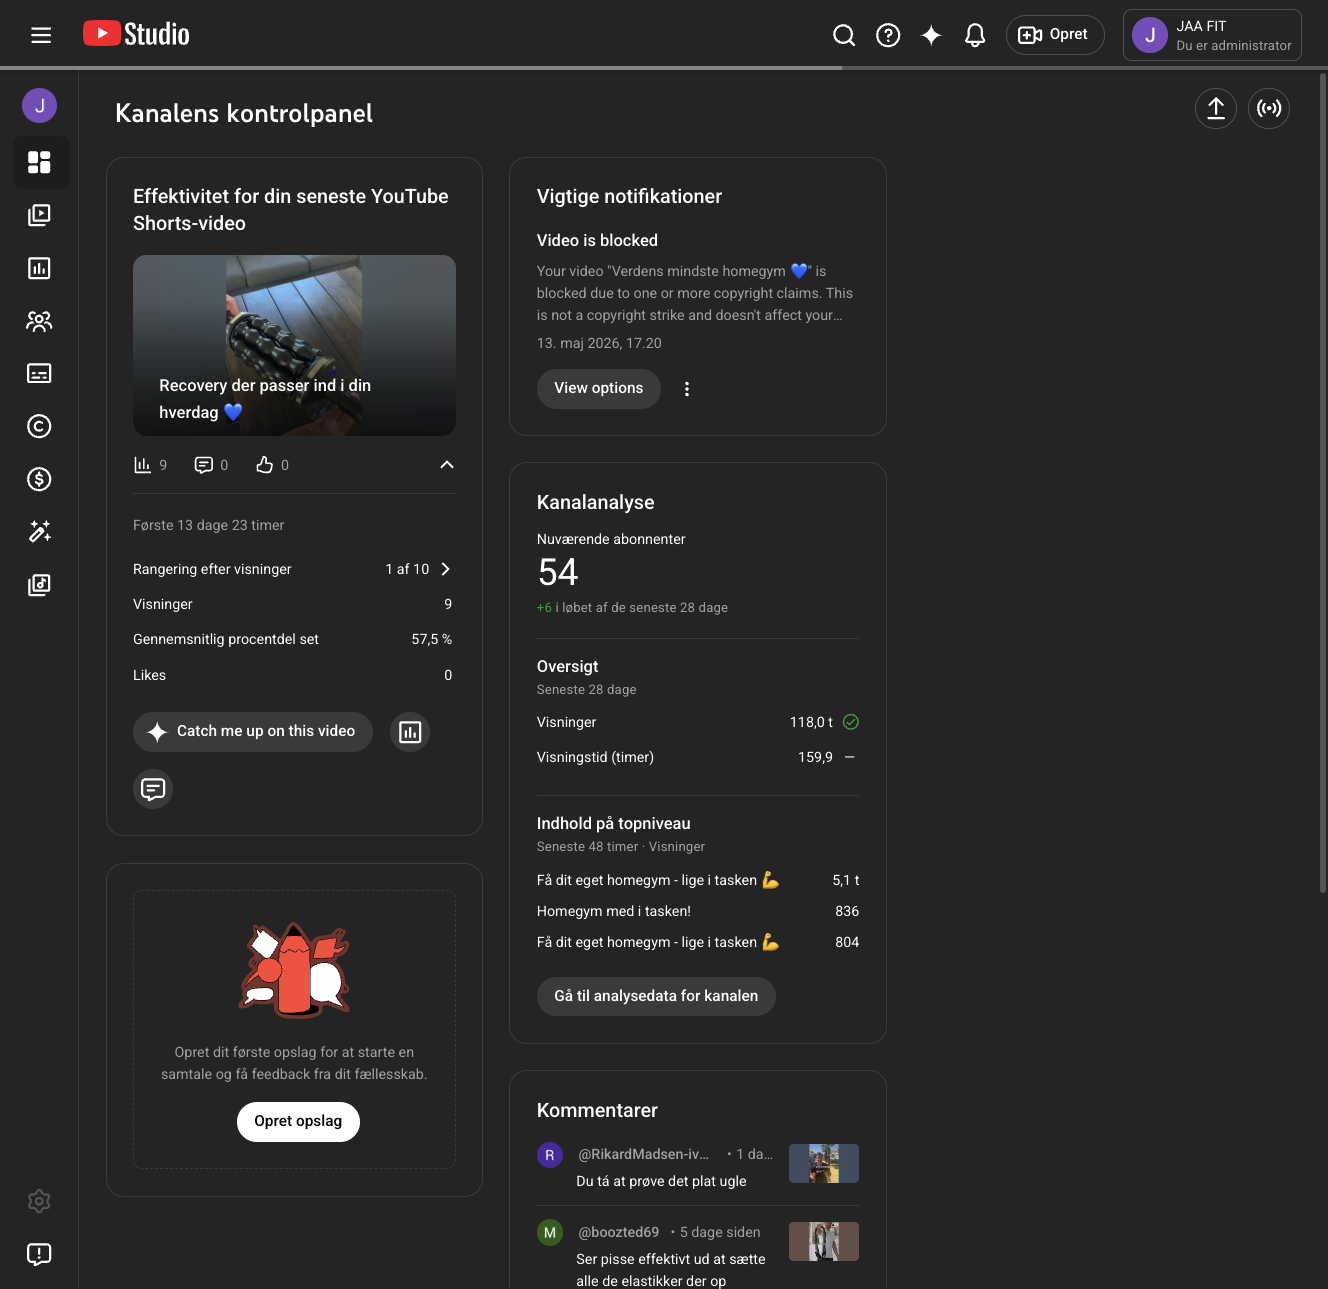
Task: Open the hamburger navigation menu
Action: (41, 35)
